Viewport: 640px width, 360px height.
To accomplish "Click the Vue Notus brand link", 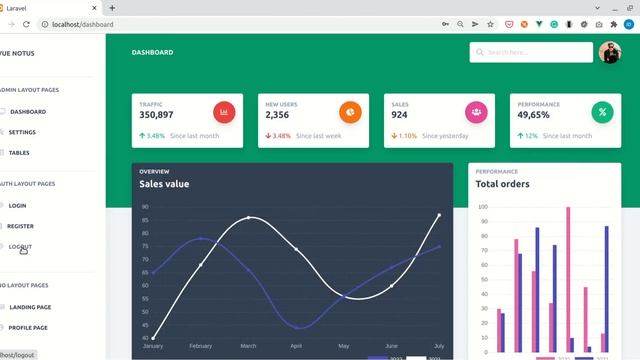I will (x=17, y=53).
